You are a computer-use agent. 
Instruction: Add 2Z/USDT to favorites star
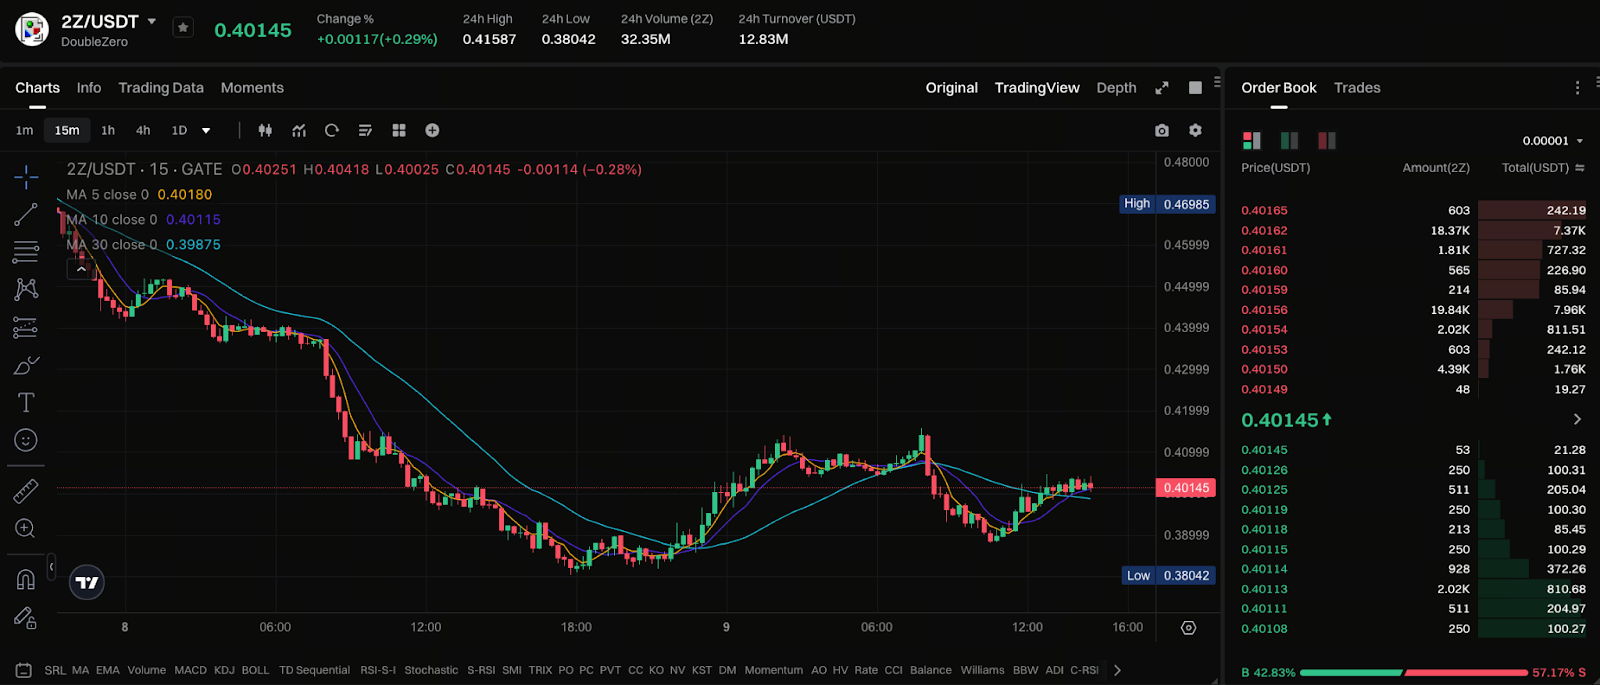pos(183,28)
